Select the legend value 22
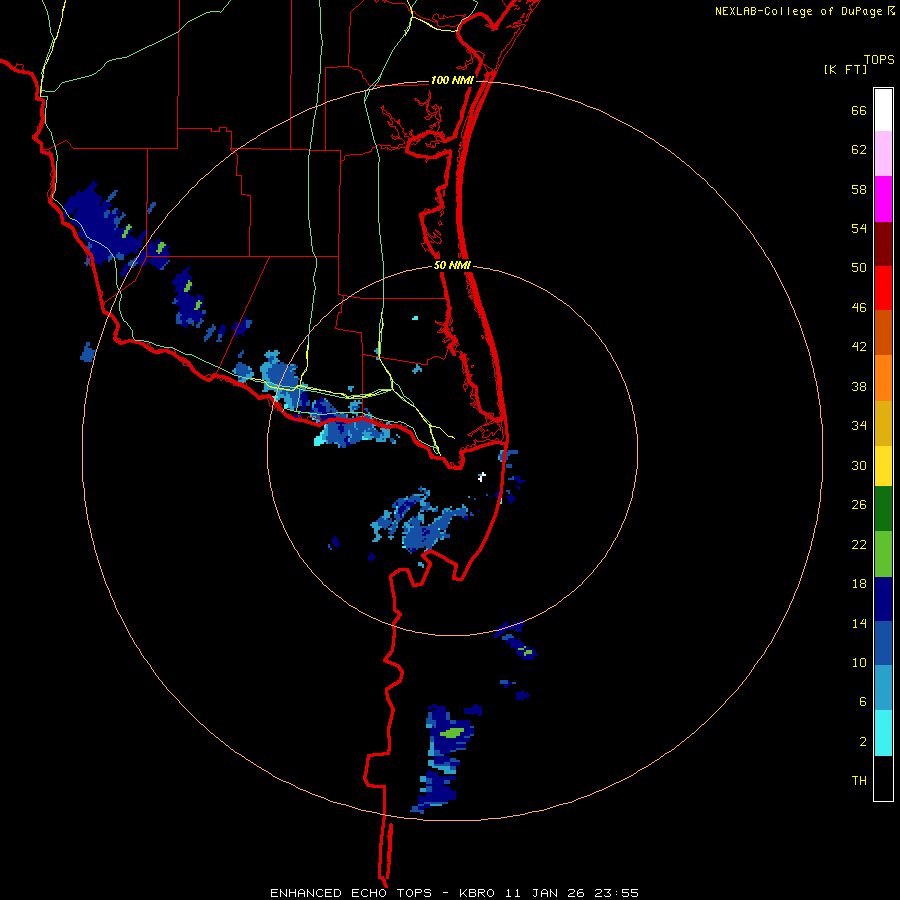The width and height of the screenshot is (900, 900). click(x=859, y=545)
